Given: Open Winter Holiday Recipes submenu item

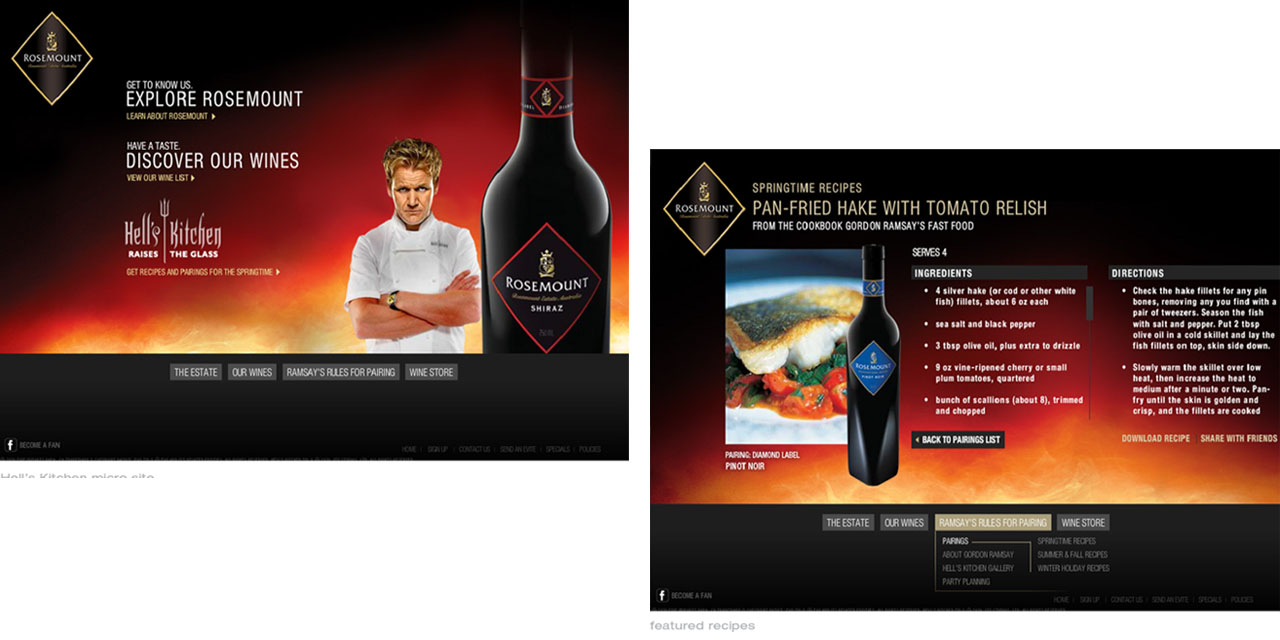Looking at the screenshot, I should 1073,568.
